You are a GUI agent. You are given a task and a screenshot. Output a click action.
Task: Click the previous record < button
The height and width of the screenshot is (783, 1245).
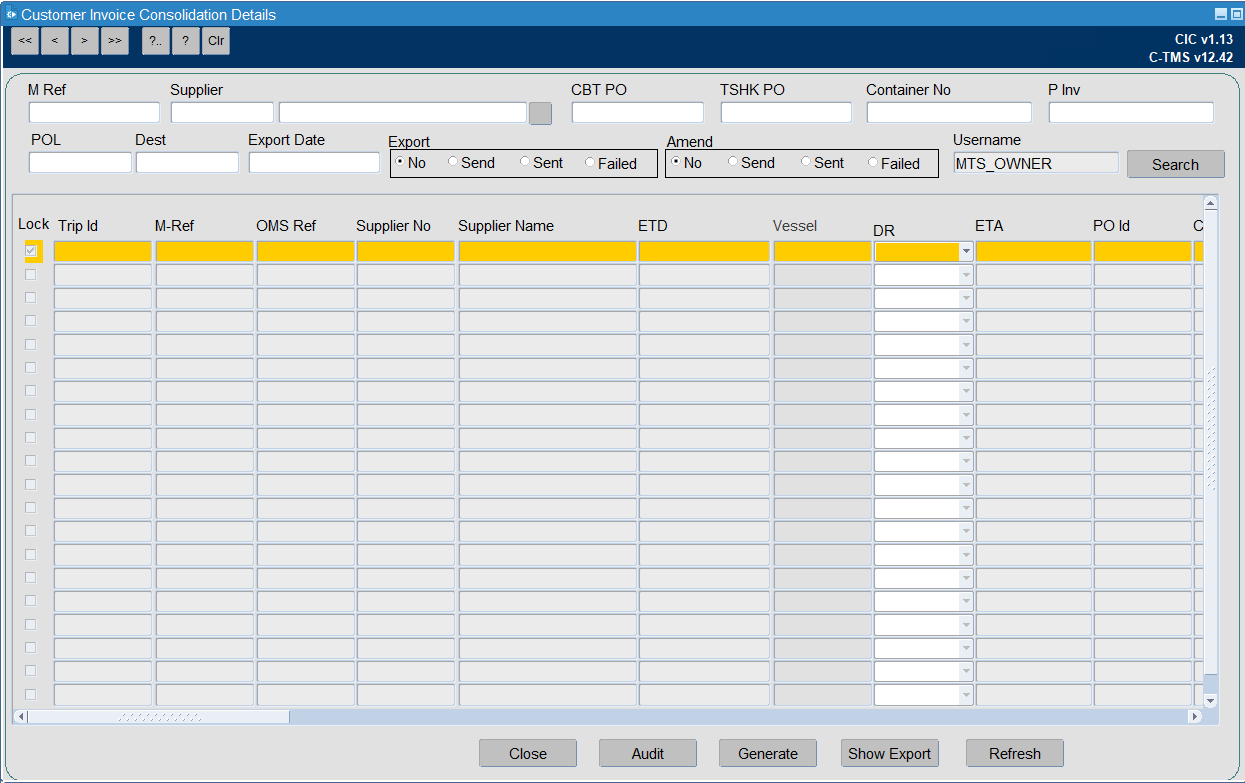coord(55,41)
